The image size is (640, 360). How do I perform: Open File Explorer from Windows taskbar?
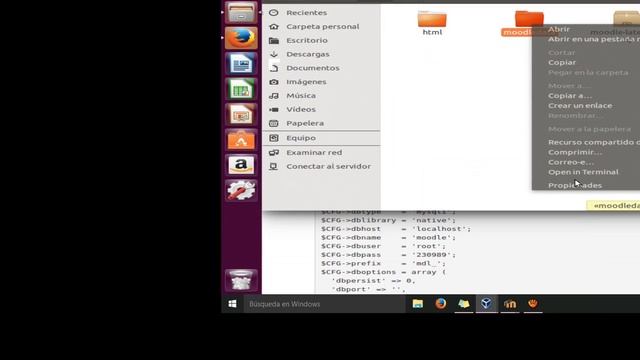[418, 304]
